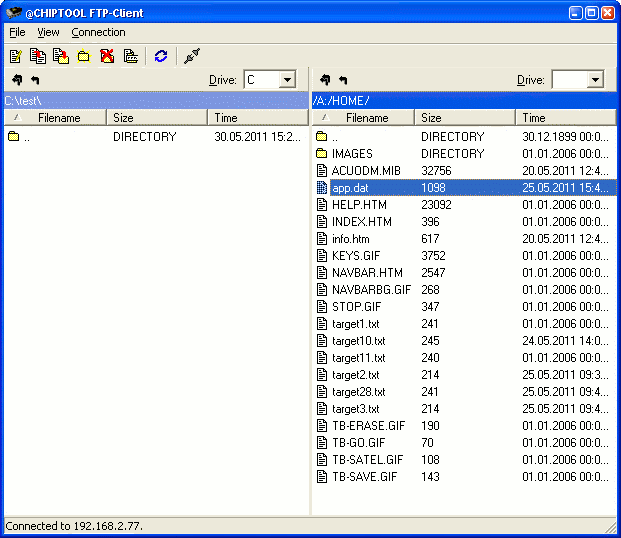Click the Time column header in local pane

pyautogui.click(x=258, y=118)
